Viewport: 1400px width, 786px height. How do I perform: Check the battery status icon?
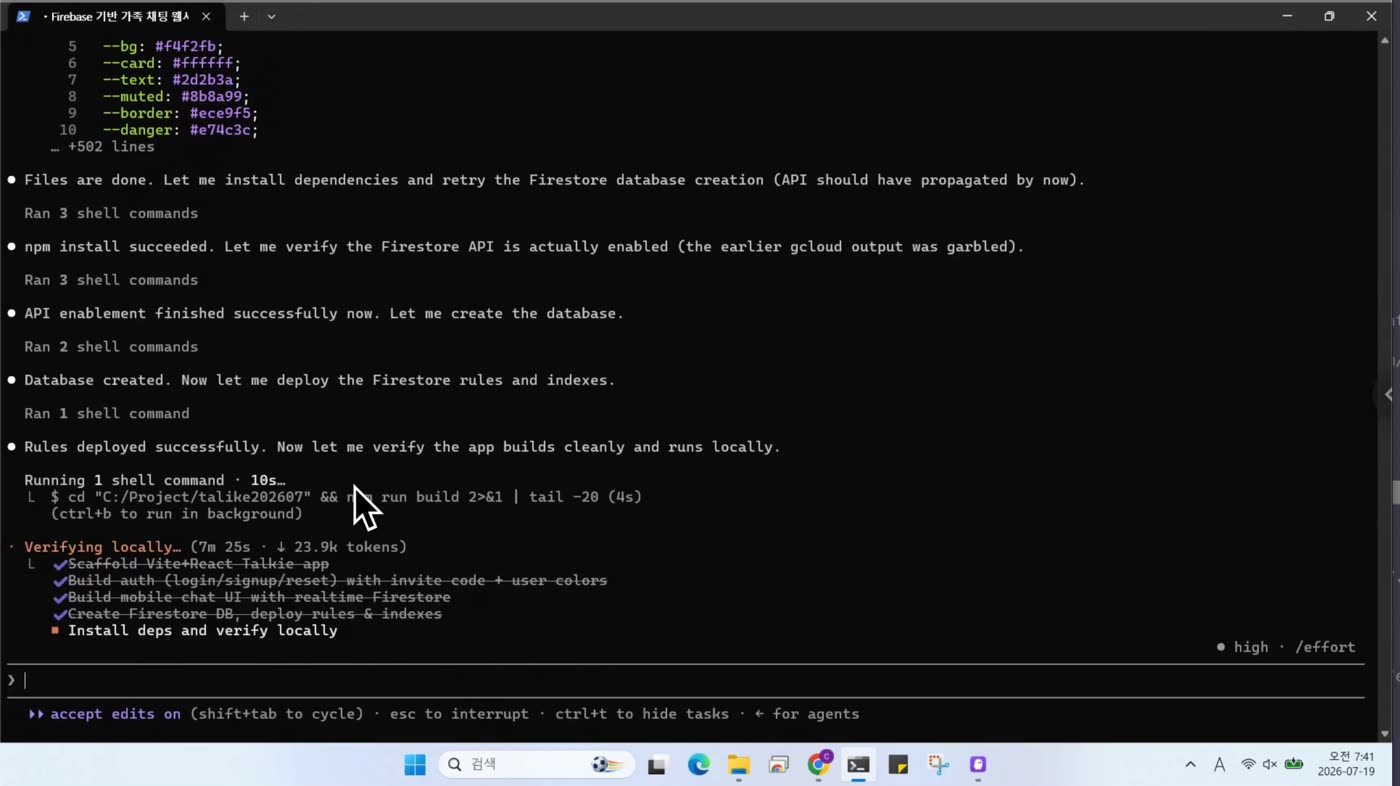click(1294, 765)
